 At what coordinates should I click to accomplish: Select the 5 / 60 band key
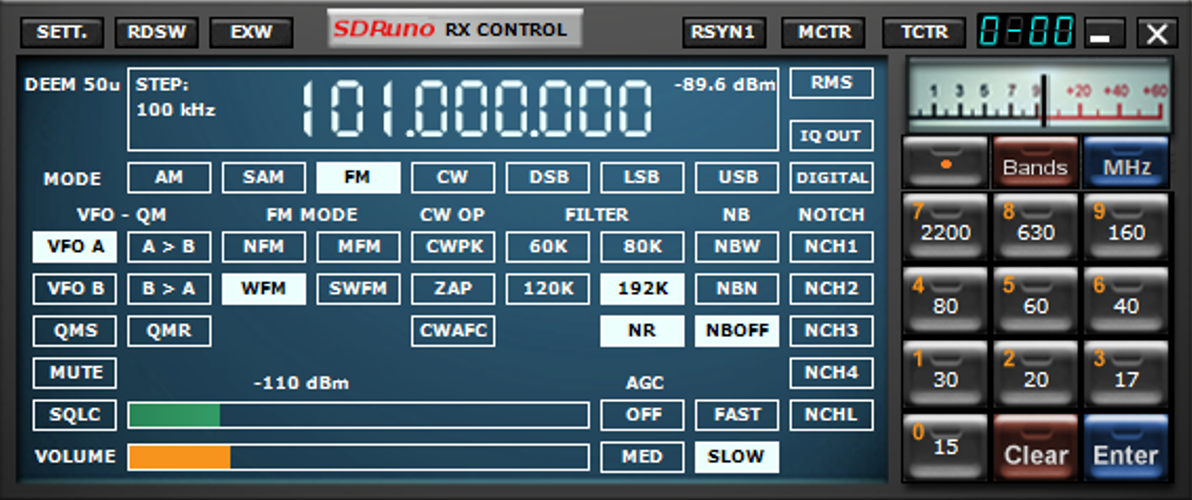[x=1035, y=299]
